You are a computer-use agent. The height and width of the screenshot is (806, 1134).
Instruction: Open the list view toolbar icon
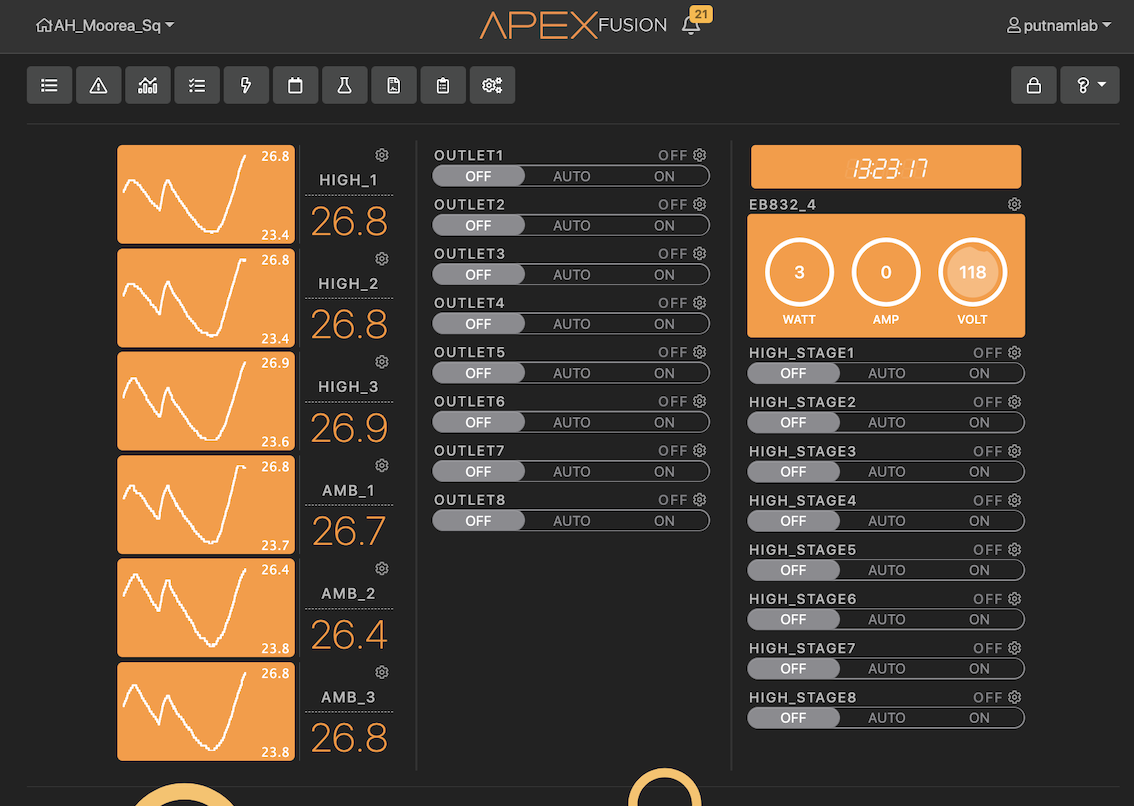coord(49,85)
